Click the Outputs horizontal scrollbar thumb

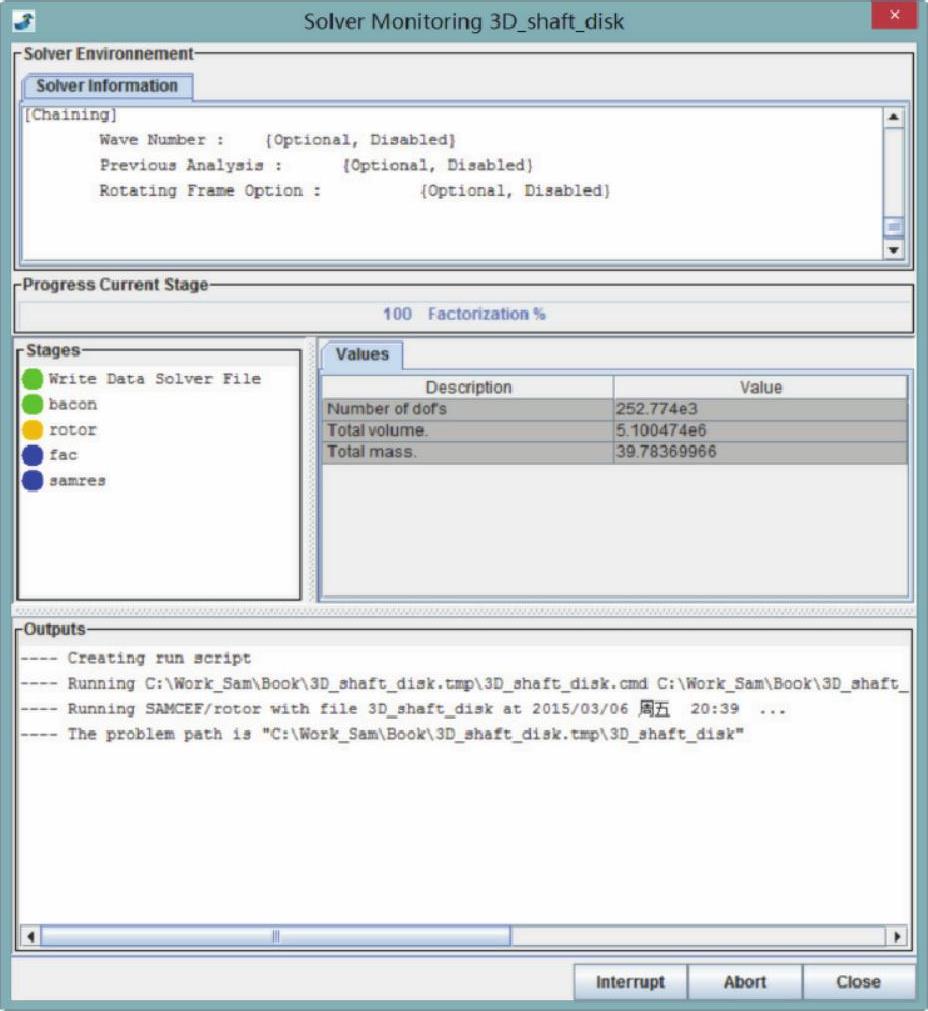(275, 937)
